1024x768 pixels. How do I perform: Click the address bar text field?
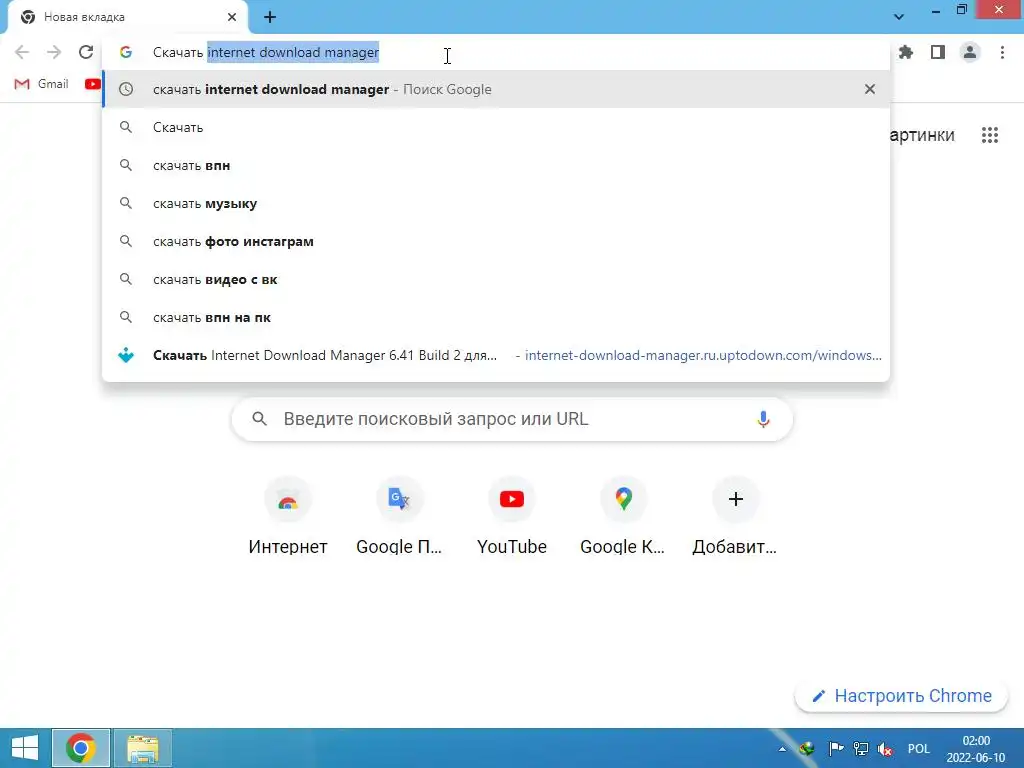coord(496,52)
